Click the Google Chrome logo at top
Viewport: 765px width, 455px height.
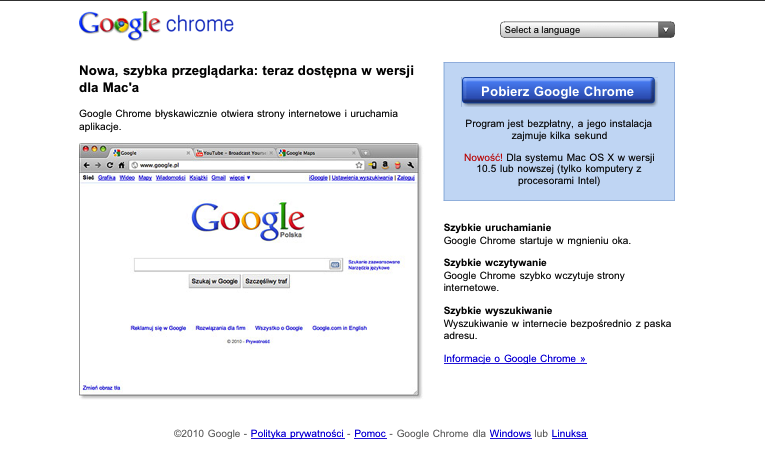pyautogui.click(x=156, y=25)
